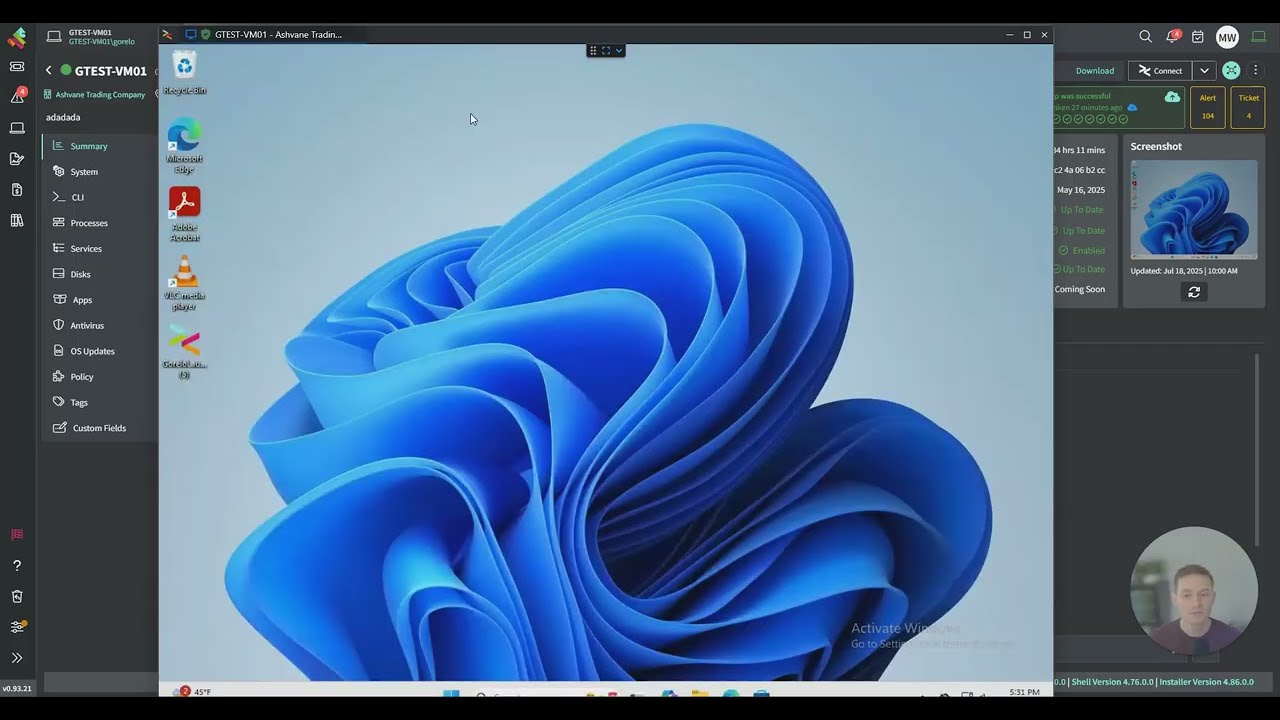The height and width of the screenshot is (720, 1280).
Task: Open the calendar check icon in top bar
Action: [1198, 37]
